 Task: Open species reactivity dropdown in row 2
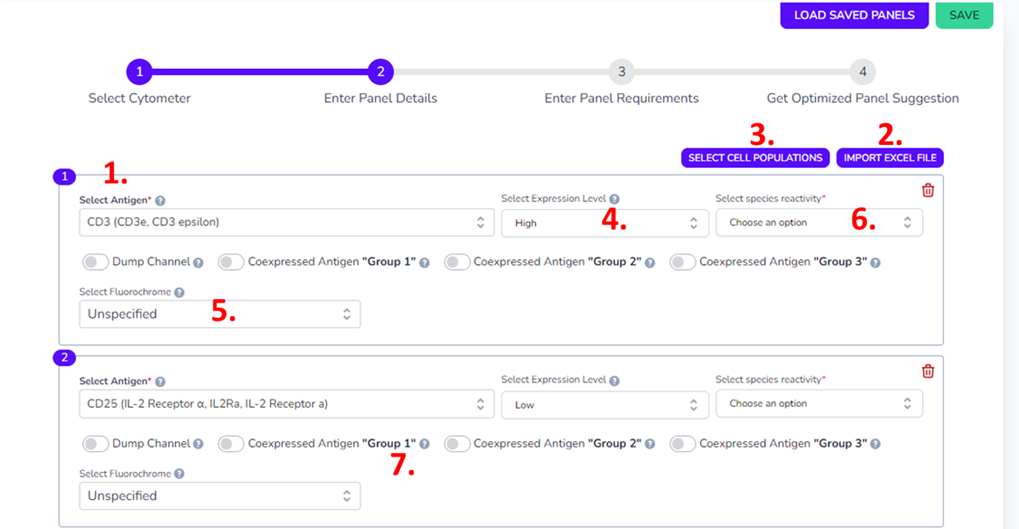coord(819,404)
